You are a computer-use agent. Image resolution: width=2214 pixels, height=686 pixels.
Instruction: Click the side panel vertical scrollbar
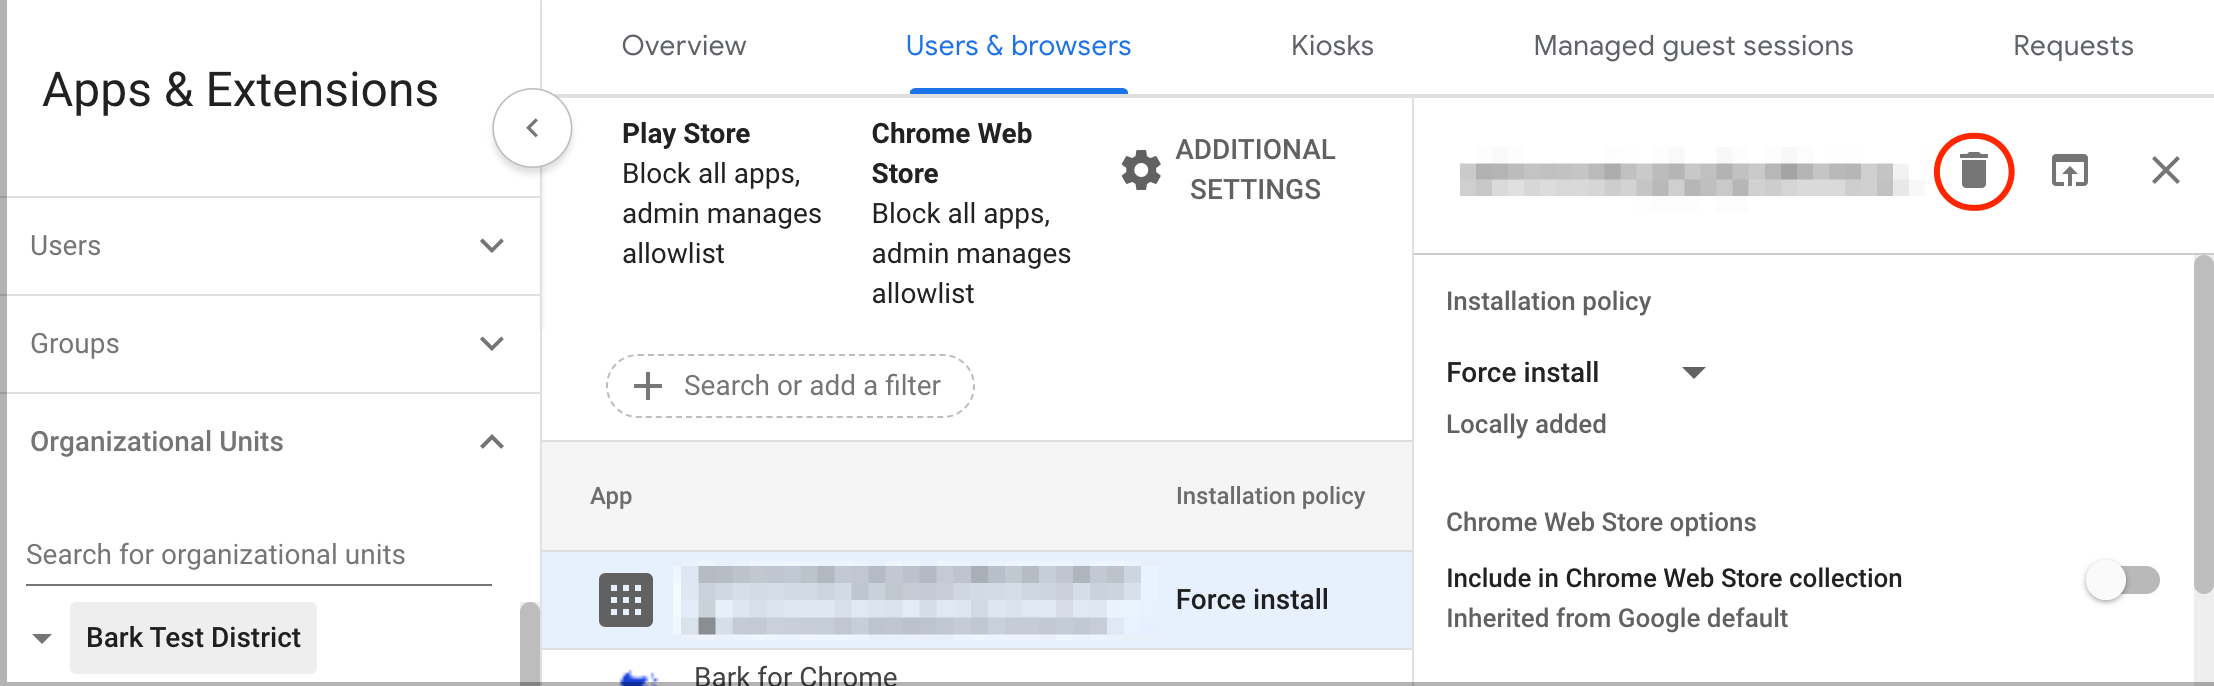pyautogui.click(x=2203, y=425)
